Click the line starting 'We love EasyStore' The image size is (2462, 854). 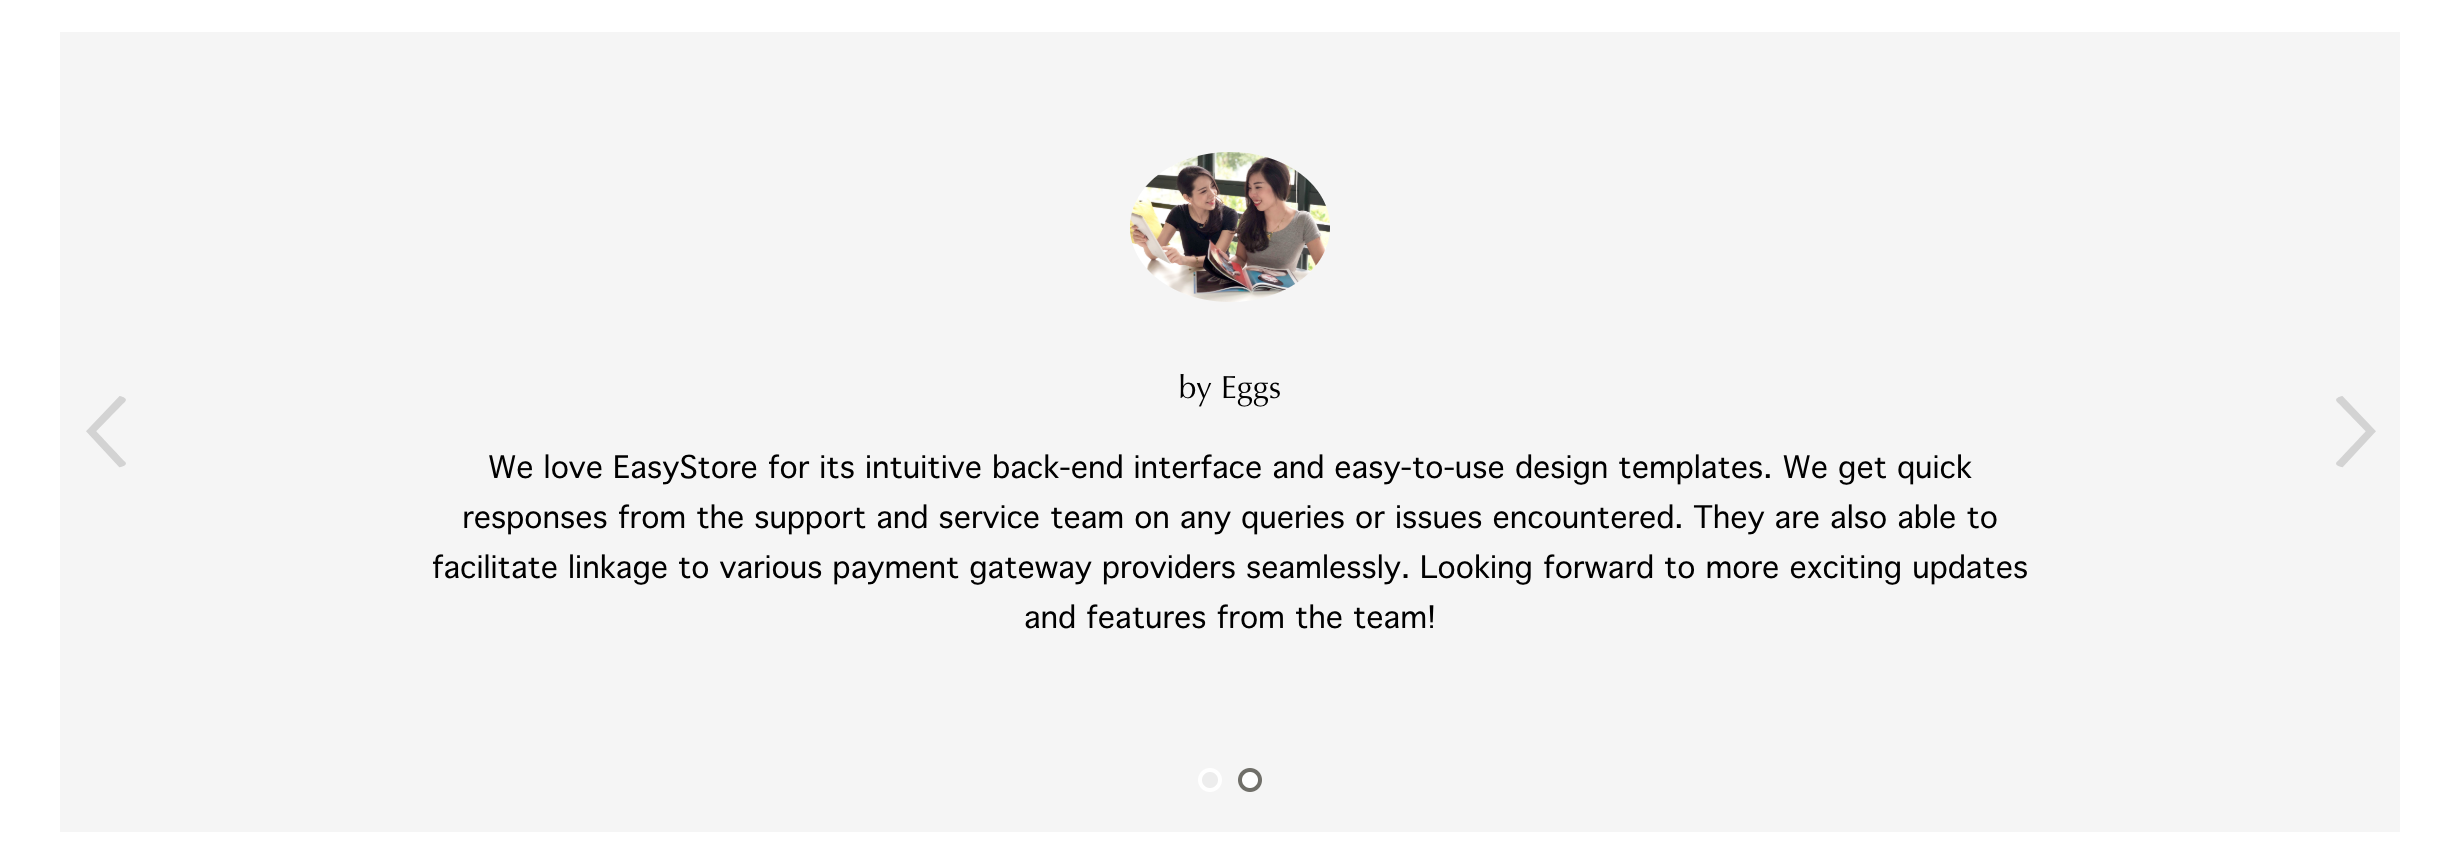tap(1230, 468)
